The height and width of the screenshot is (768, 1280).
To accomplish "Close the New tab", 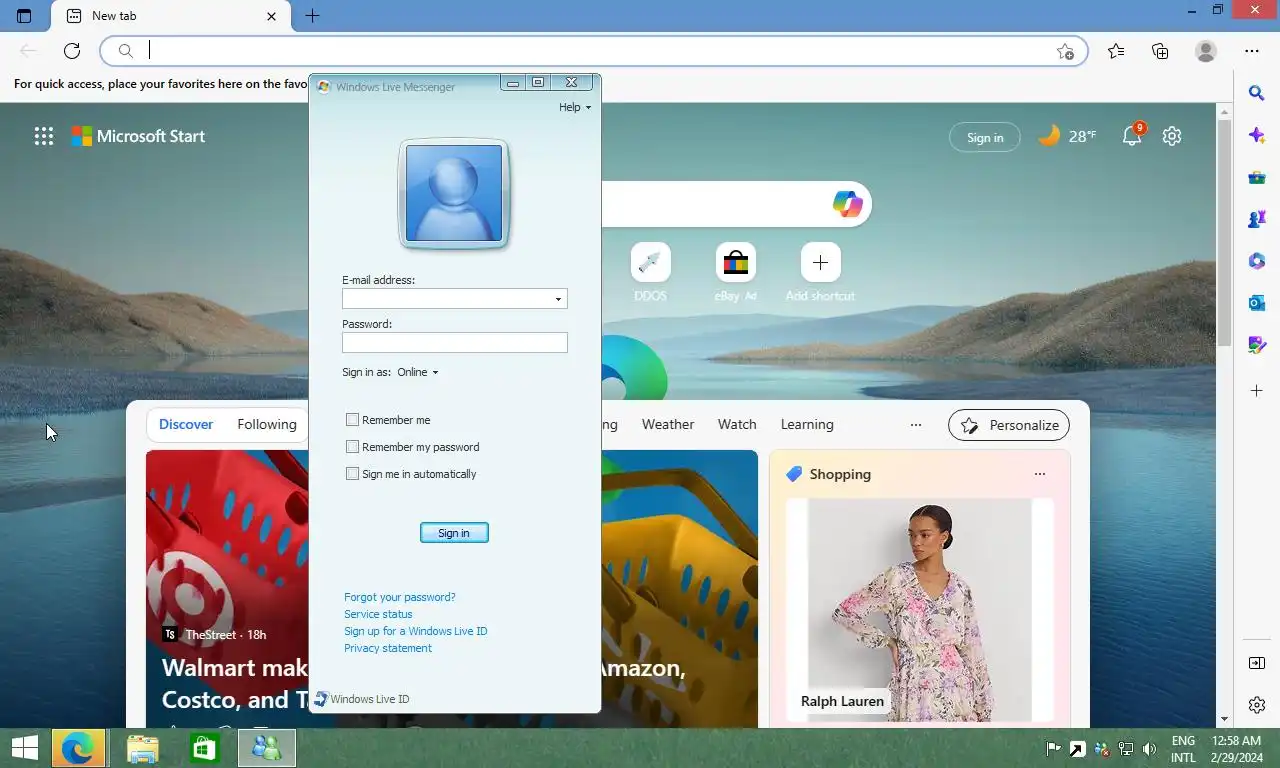I will pyautogui.click(x=271, y=16).
